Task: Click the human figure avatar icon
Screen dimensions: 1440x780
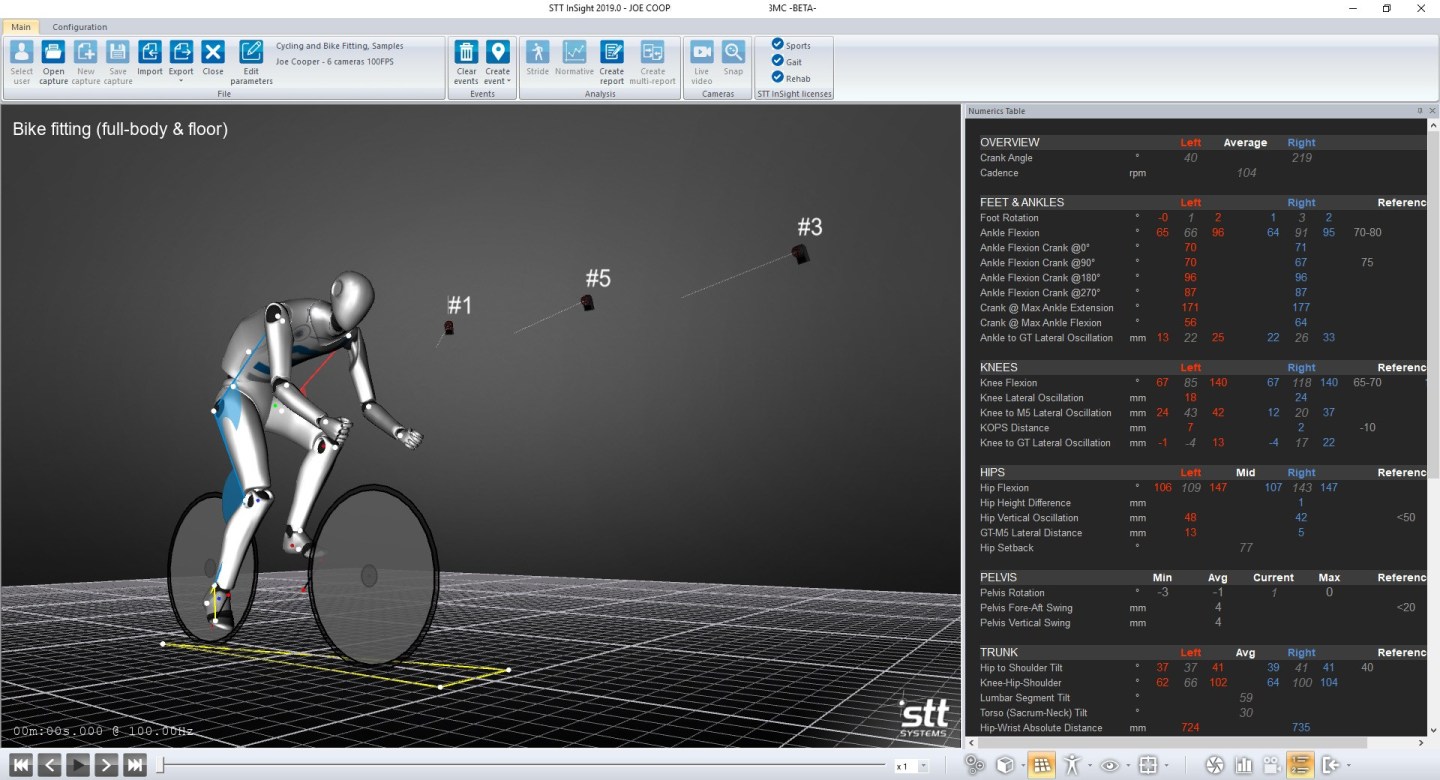Action: (x=1072, y=765)
